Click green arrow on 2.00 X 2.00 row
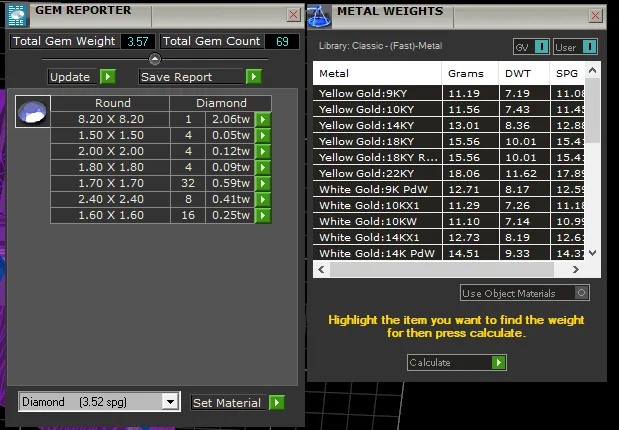Image resolution: width=619 pixels, height=430 pixels. [263, 151]
